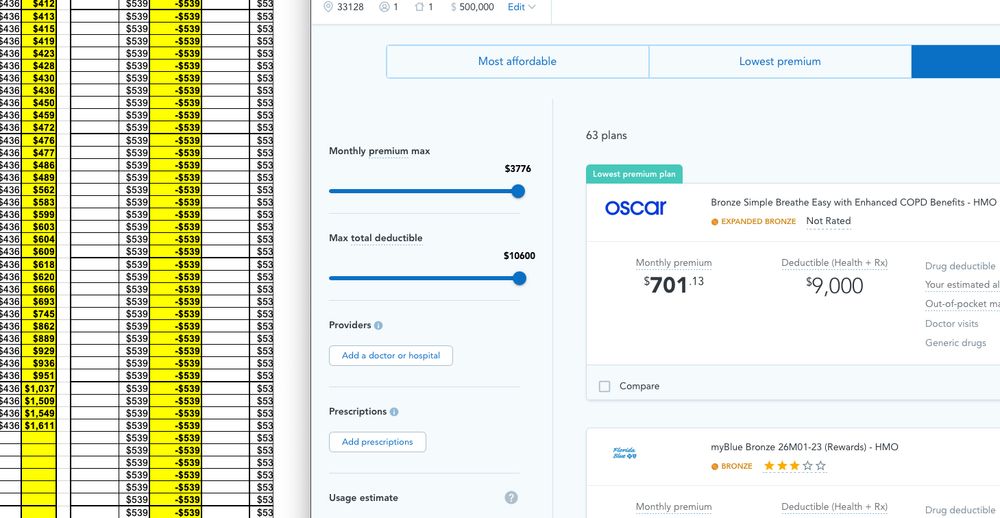Click the EXPANDED BRONZE metal level badge
Viewport: 1000px width, 518px height.
coord(753,221)
